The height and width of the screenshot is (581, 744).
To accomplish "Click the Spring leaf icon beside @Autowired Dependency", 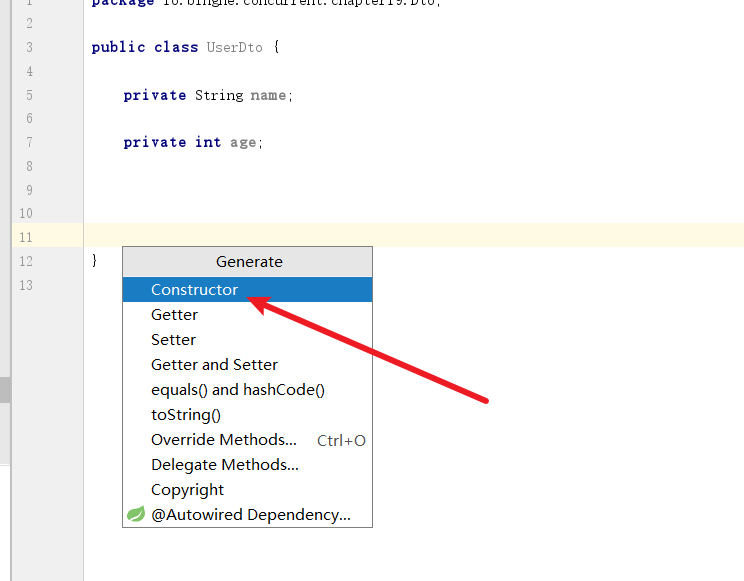I will click(x=135, y=515).
